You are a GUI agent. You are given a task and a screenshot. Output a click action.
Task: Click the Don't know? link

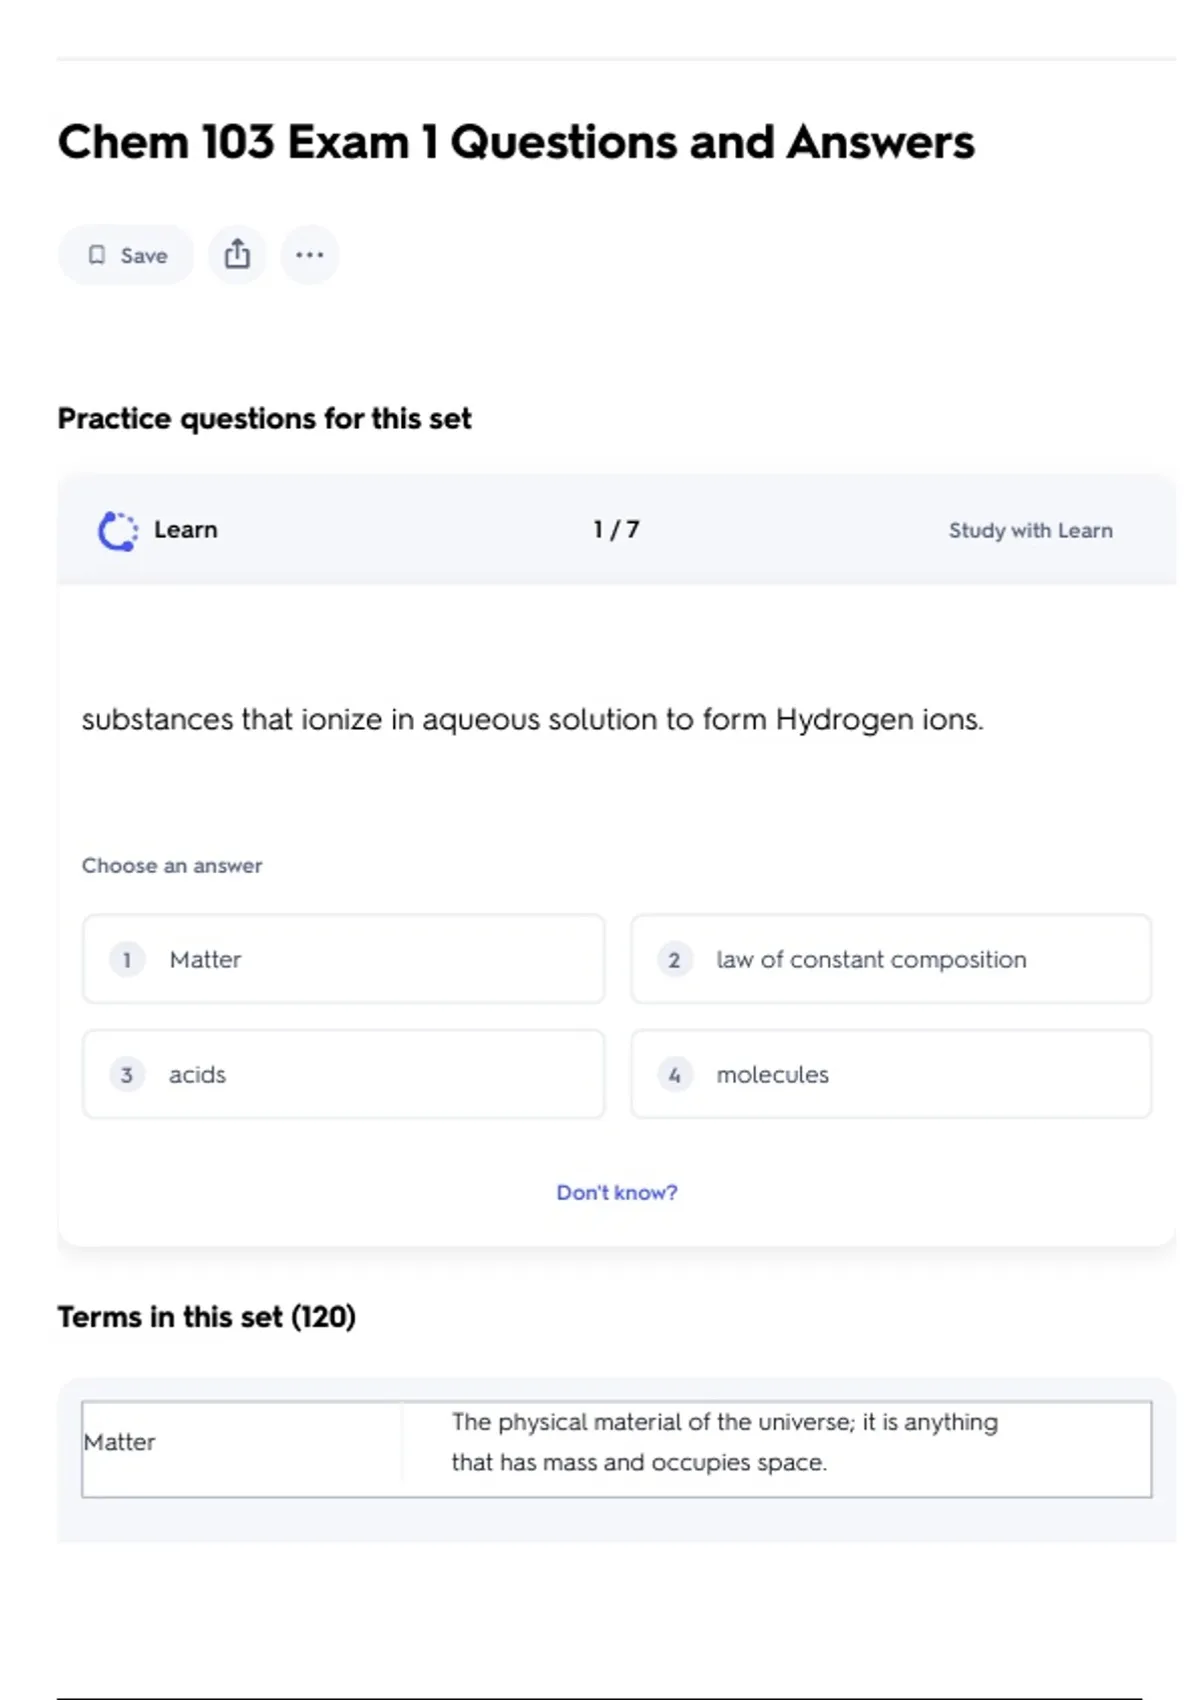click(617, 1192)
